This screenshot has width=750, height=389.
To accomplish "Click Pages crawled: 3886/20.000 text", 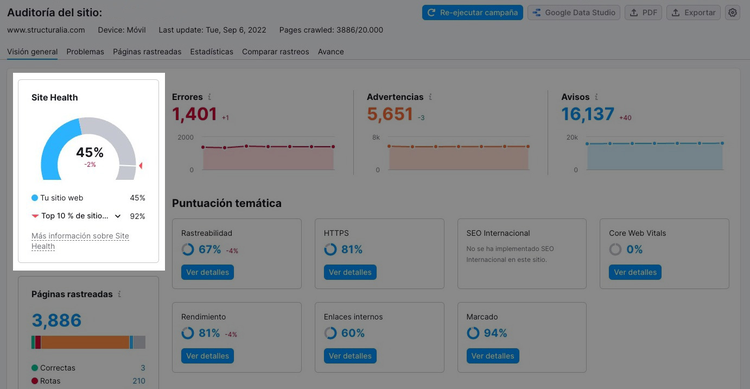I will pyautogui.click(x=331, y=30).
